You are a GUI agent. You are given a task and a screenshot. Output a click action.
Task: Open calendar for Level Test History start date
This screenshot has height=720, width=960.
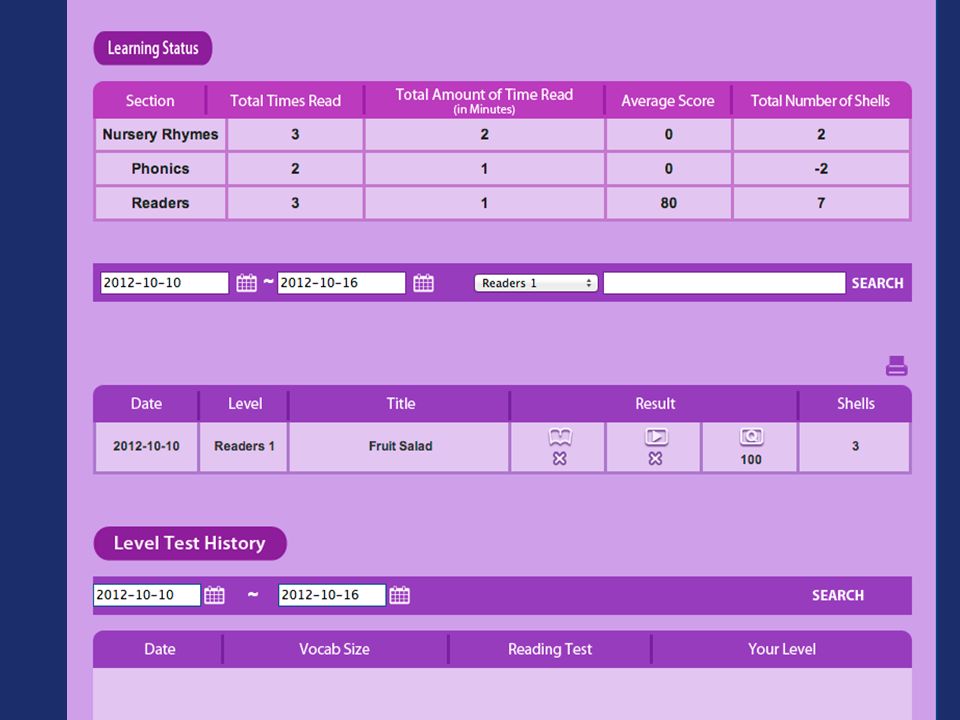point(214,595)
